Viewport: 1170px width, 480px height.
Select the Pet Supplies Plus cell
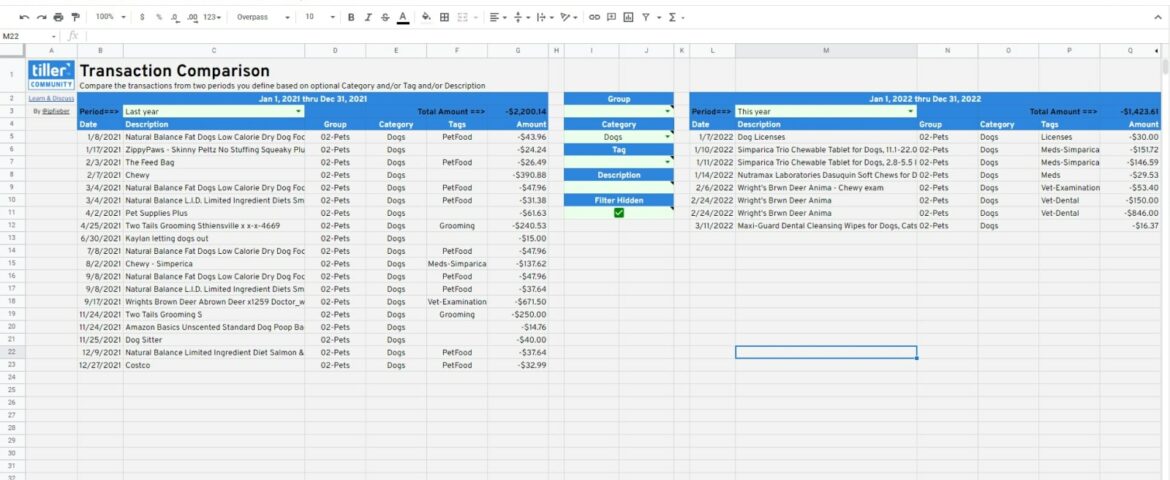pyautogui.click(x=214, y=213)
